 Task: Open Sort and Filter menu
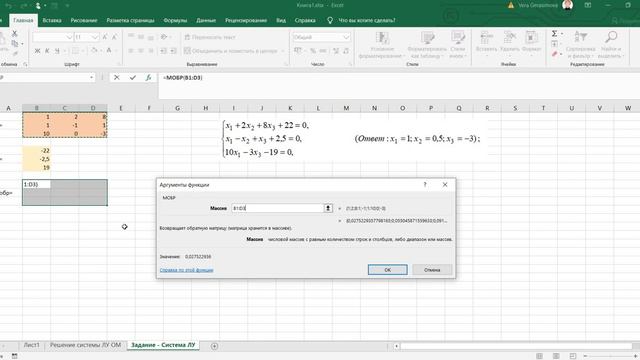(580, 45)
